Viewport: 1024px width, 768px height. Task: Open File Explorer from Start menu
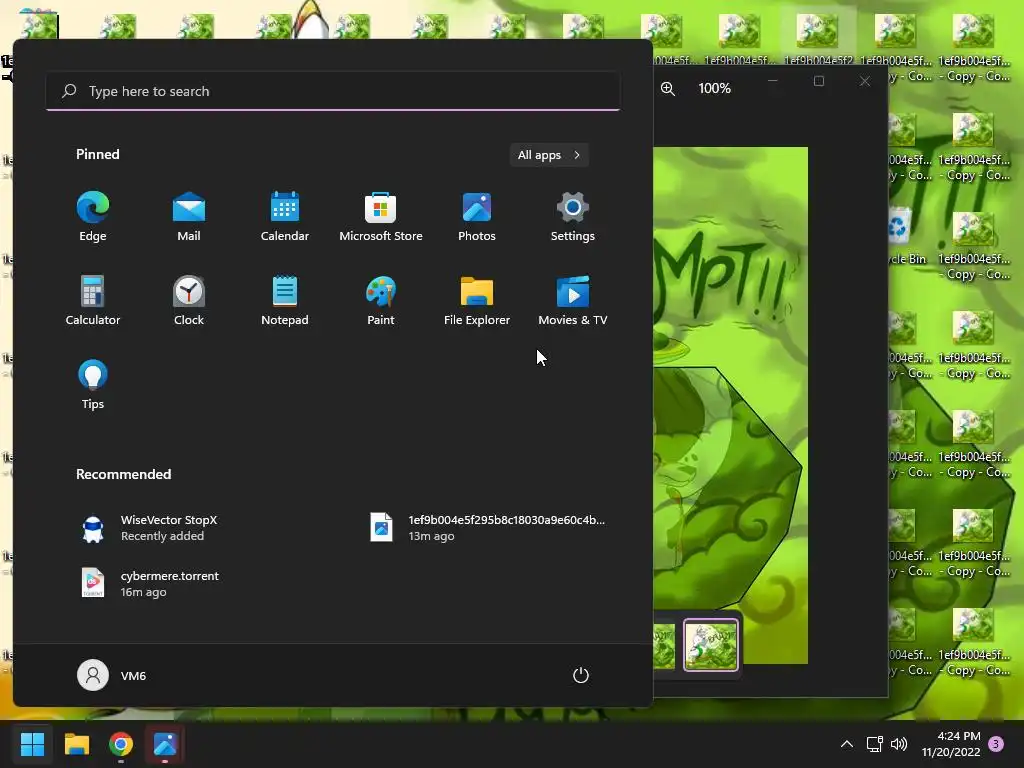point(477,300)
